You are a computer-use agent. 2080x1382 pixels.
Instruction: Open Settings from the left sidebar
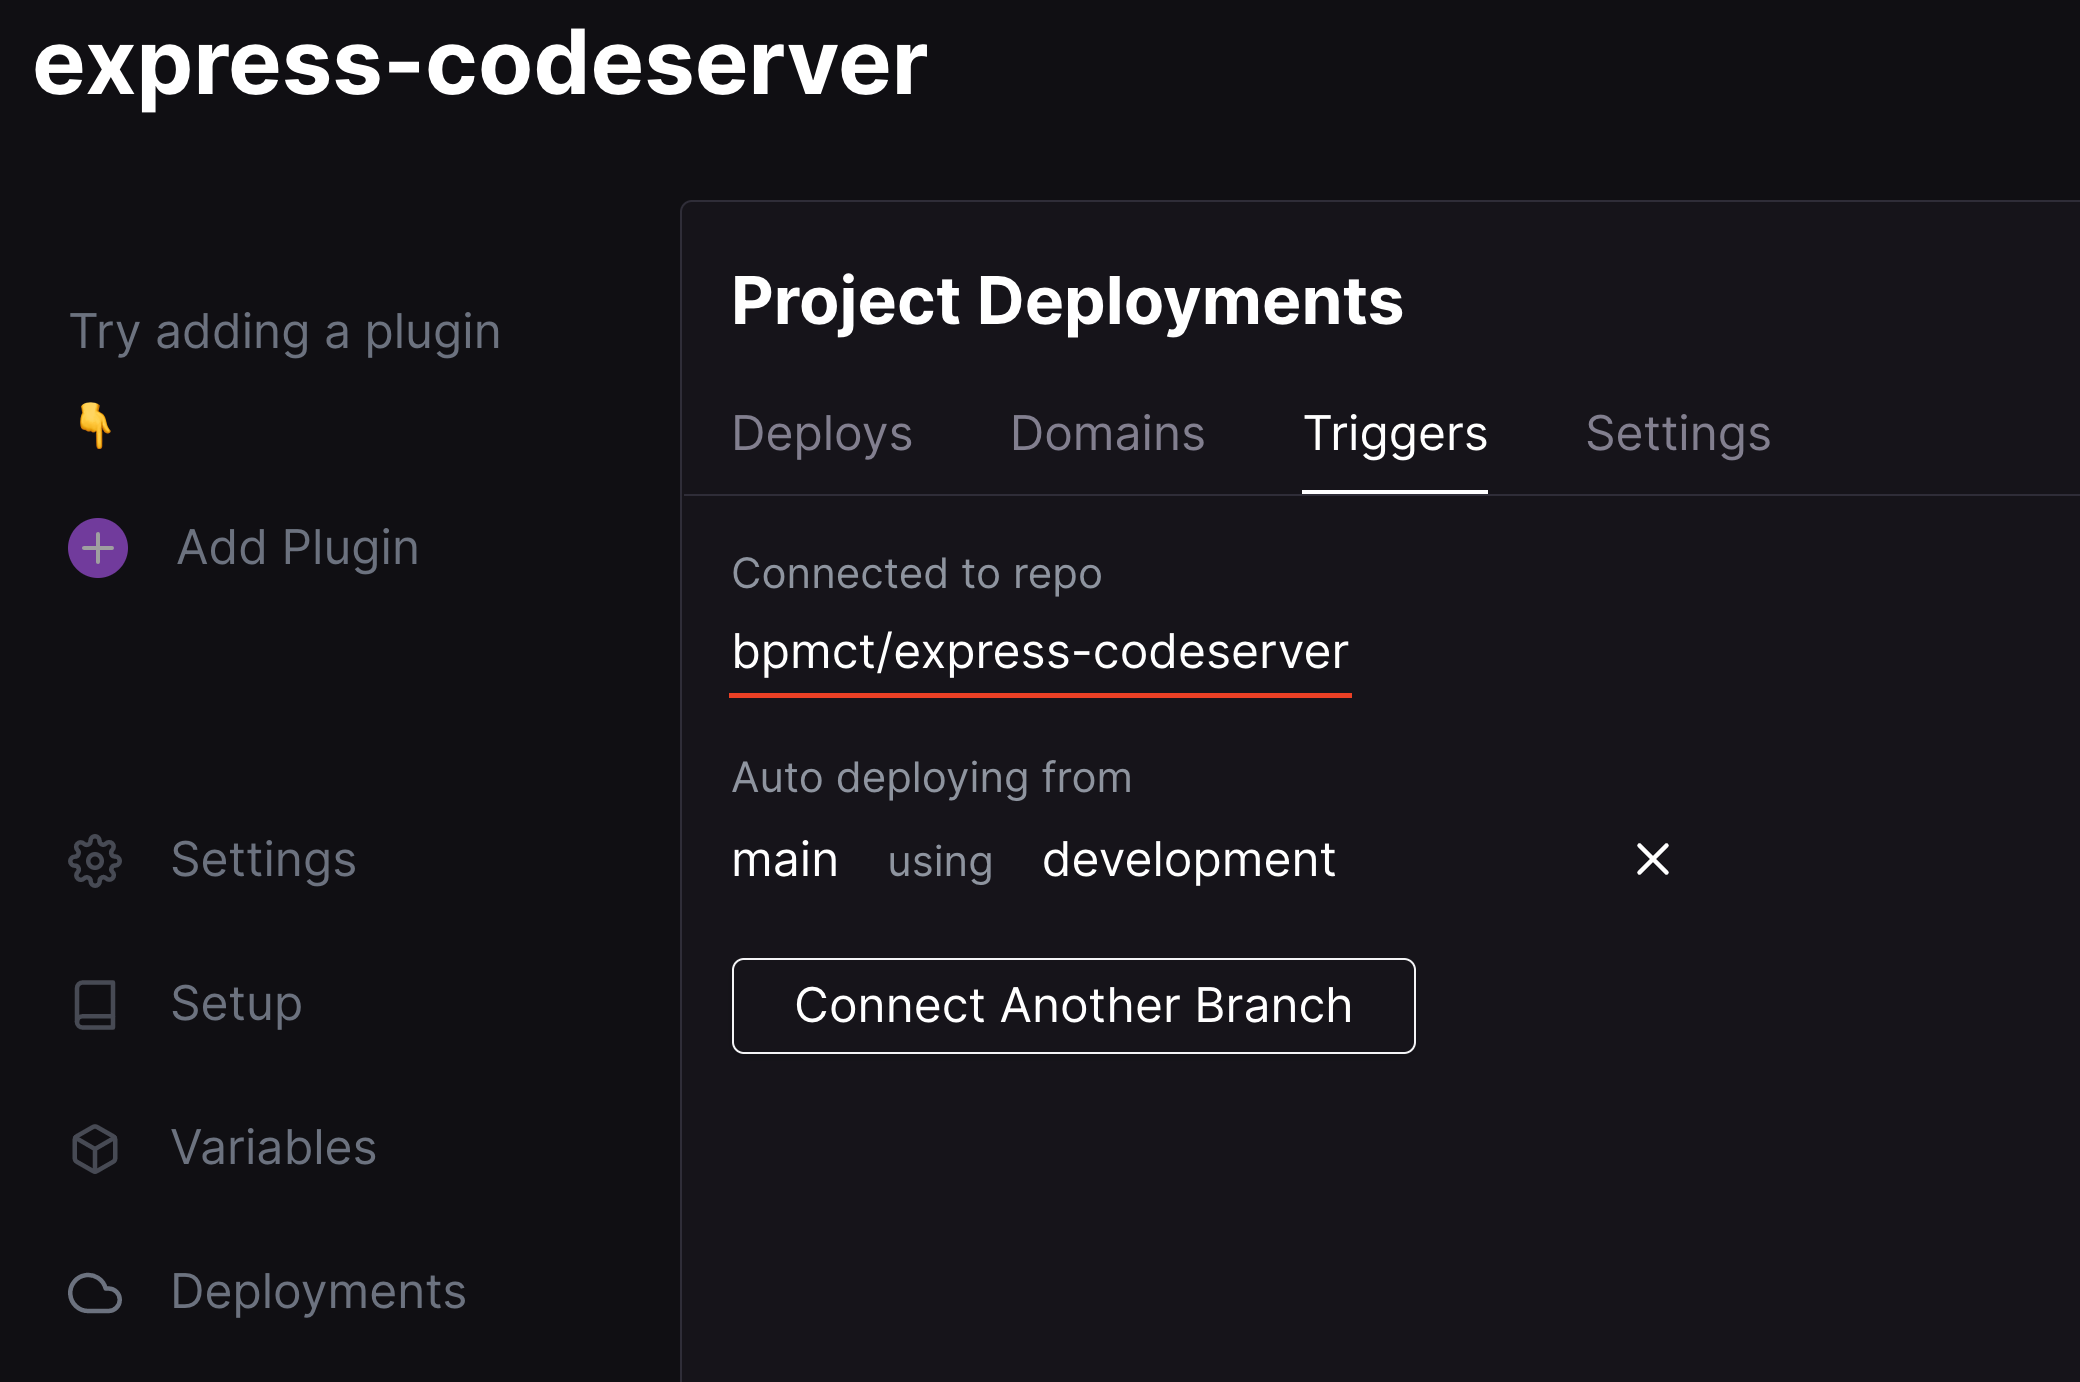(264, 861)
